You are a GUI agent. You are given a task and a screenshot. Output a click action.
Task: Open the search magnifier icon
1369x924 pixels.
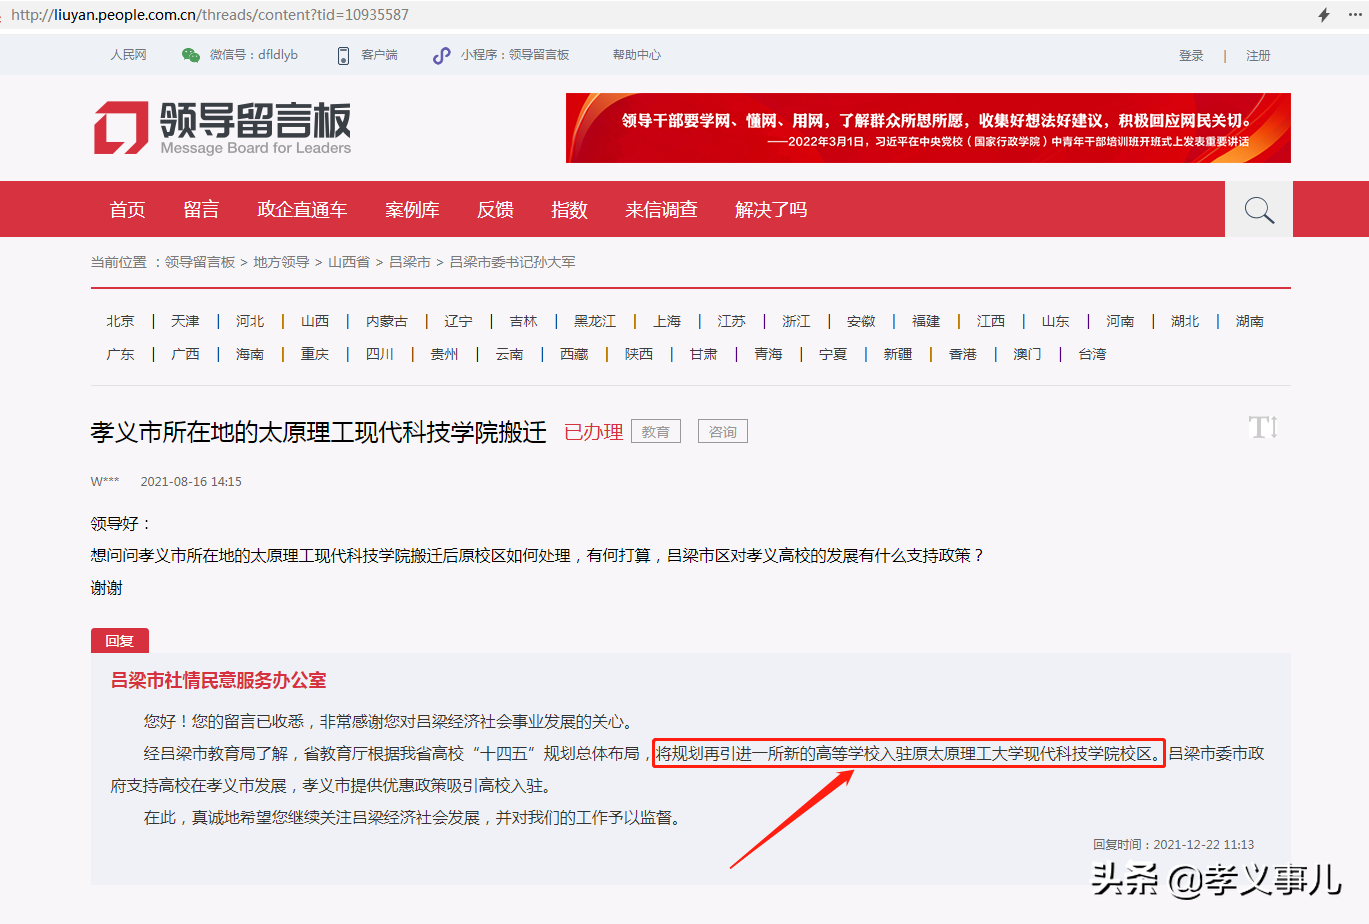[x=1259, y=210]
